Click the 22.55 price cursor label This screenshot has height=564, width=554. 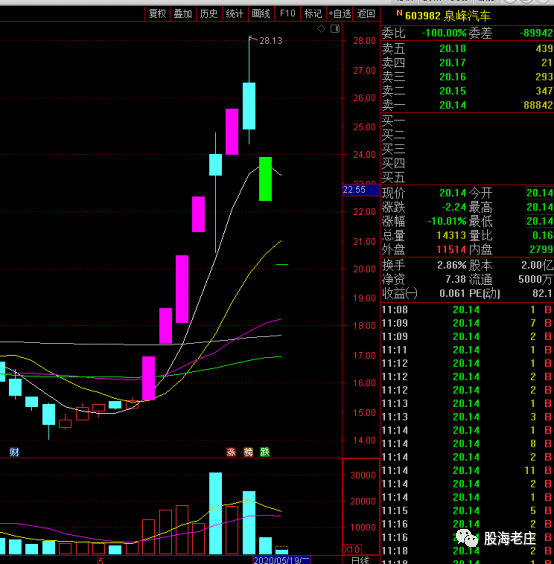(361, 190)
